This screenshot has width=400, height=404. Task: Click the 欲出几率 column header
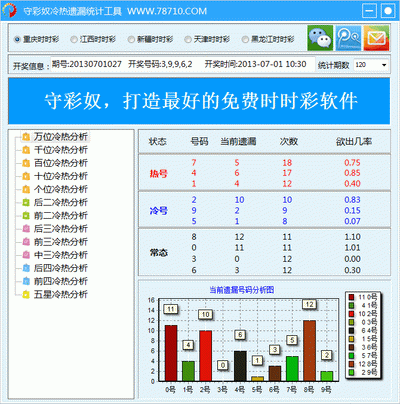click(354, 142)
